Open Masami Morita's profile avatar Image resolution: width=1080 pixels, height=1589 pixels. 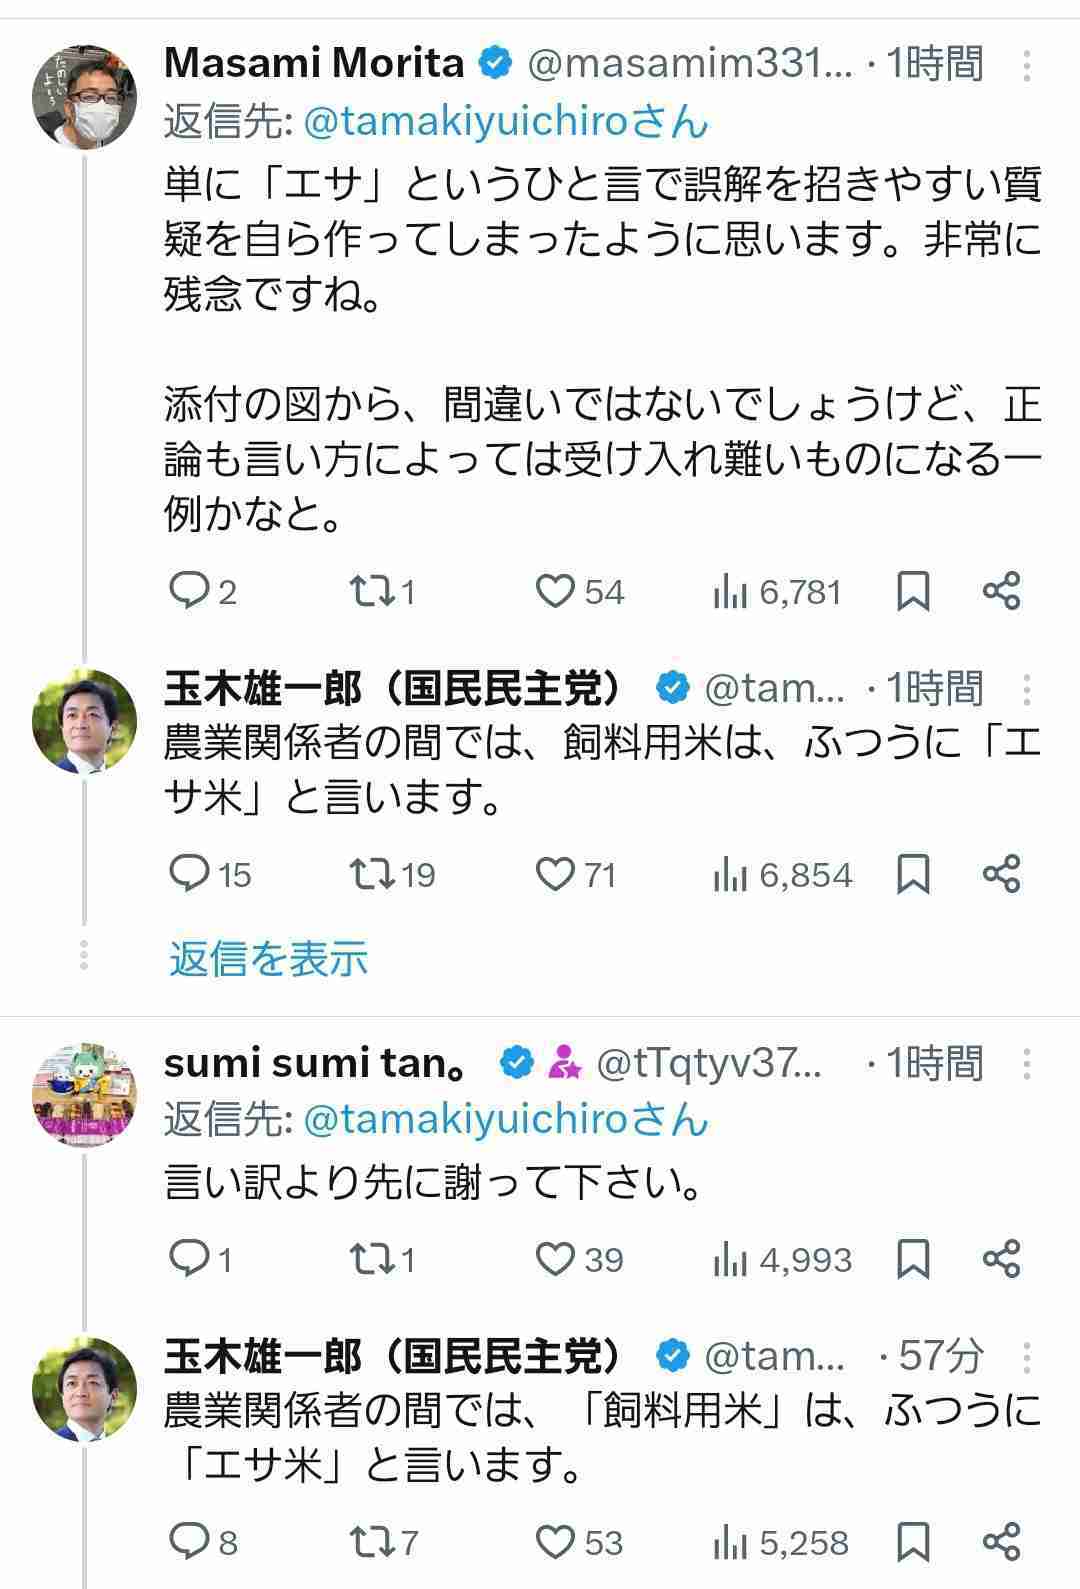point(85,97)
